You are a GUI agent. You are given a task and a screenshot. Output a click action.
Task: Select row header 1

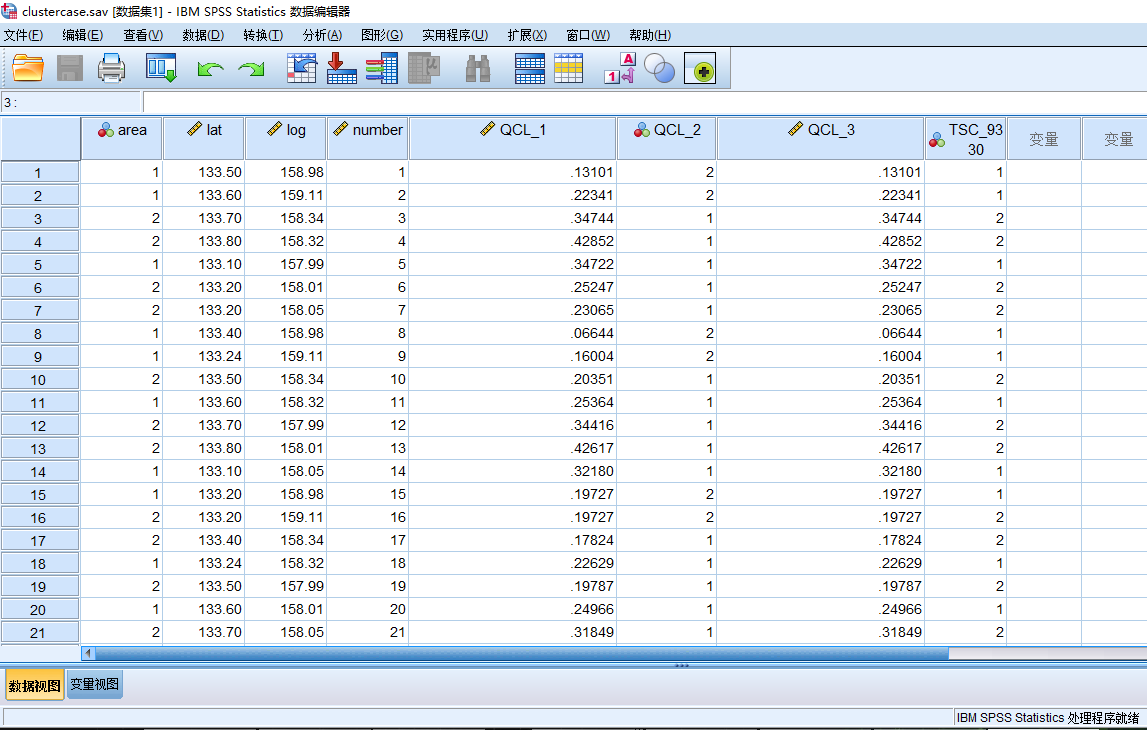[x=40, y=173]
